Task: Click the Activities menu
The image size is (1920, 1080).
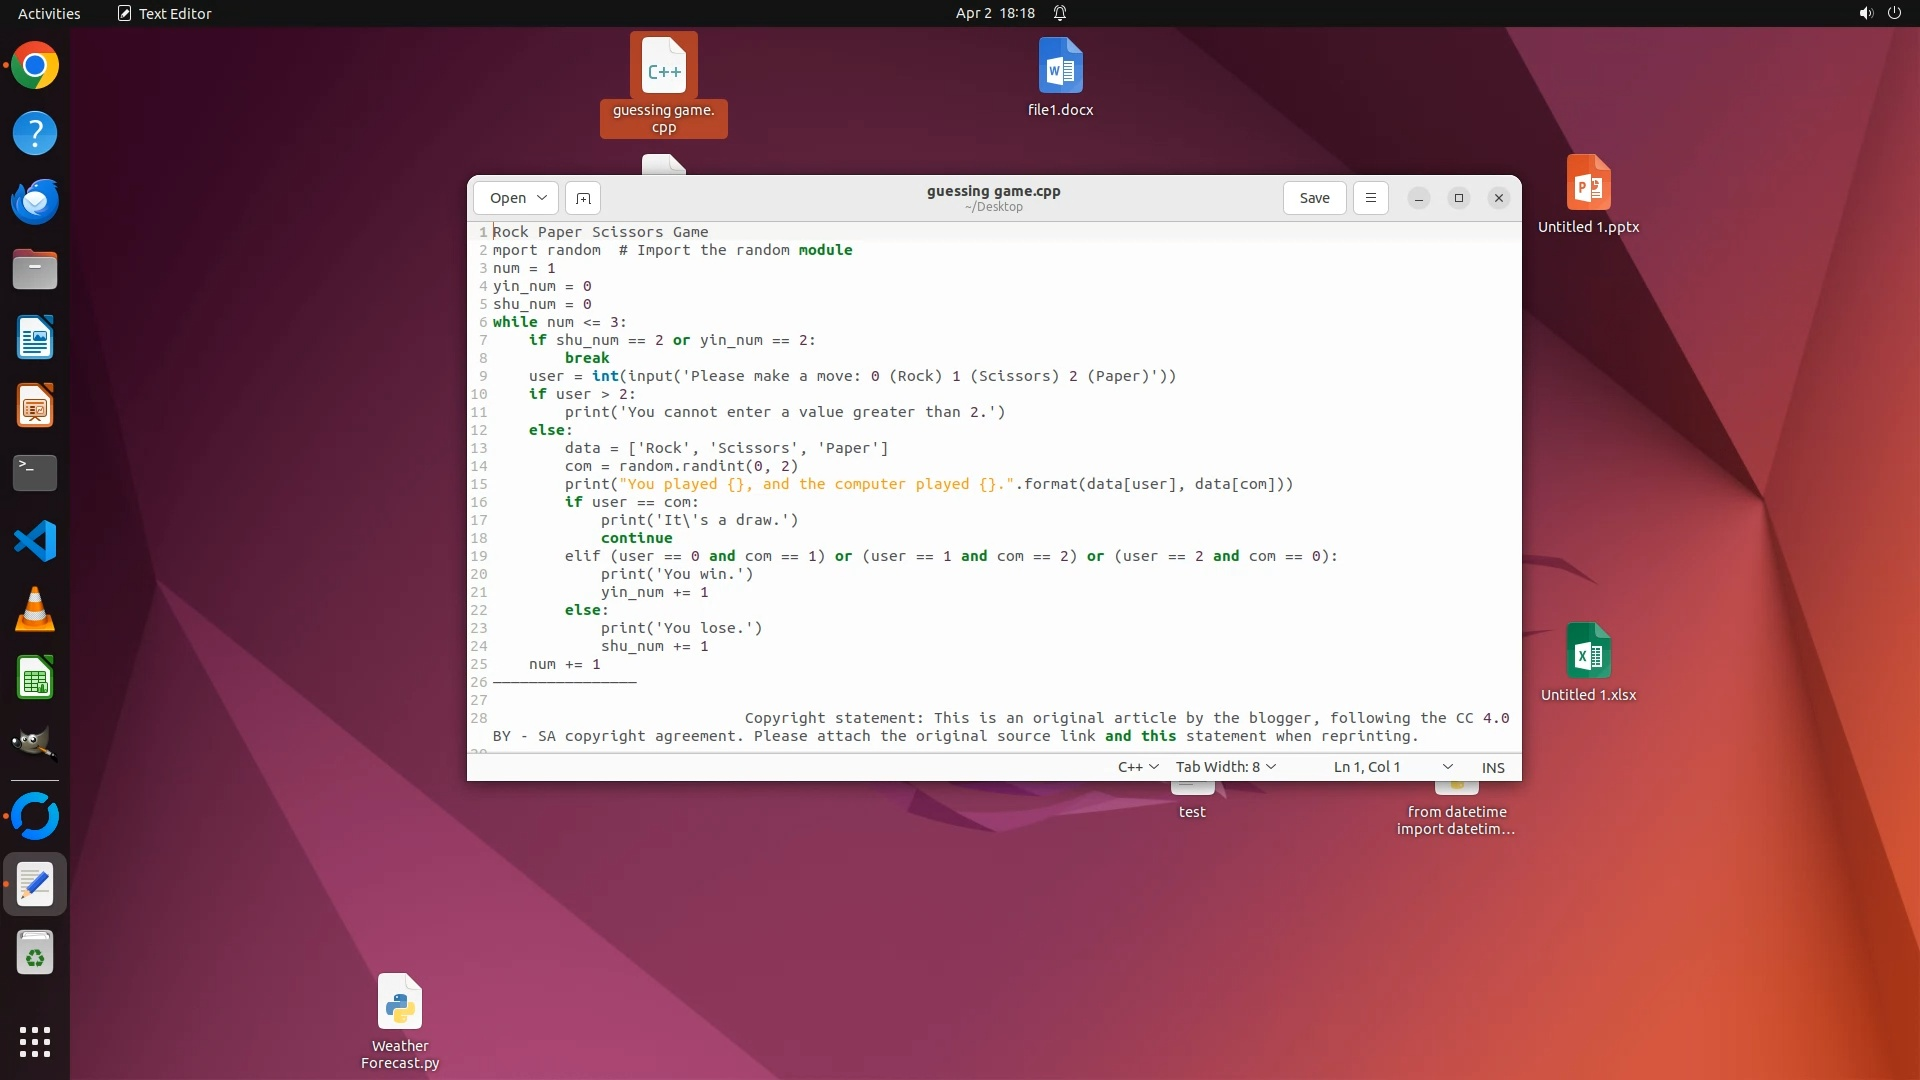Action: pos(49,13)
